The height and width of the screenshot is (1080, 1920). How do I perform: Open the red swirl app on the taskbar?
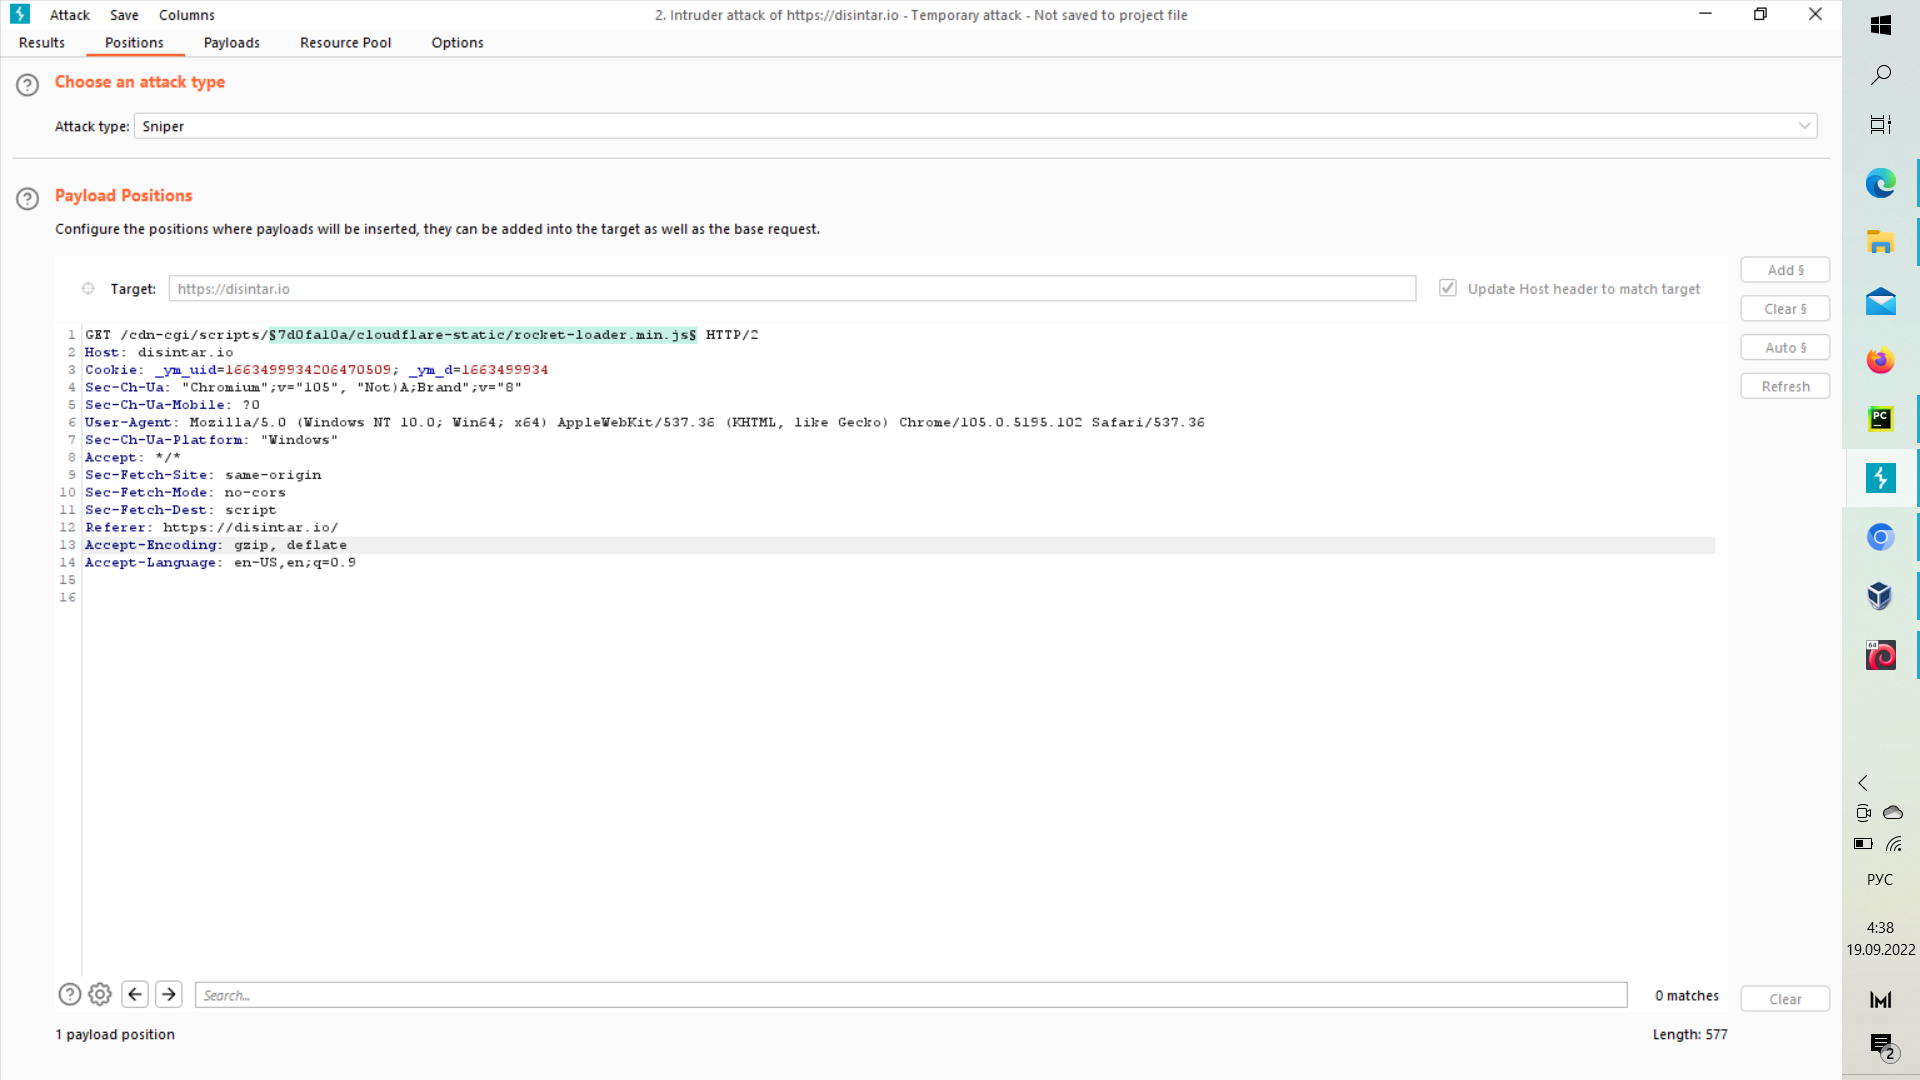pos(1881,656)
